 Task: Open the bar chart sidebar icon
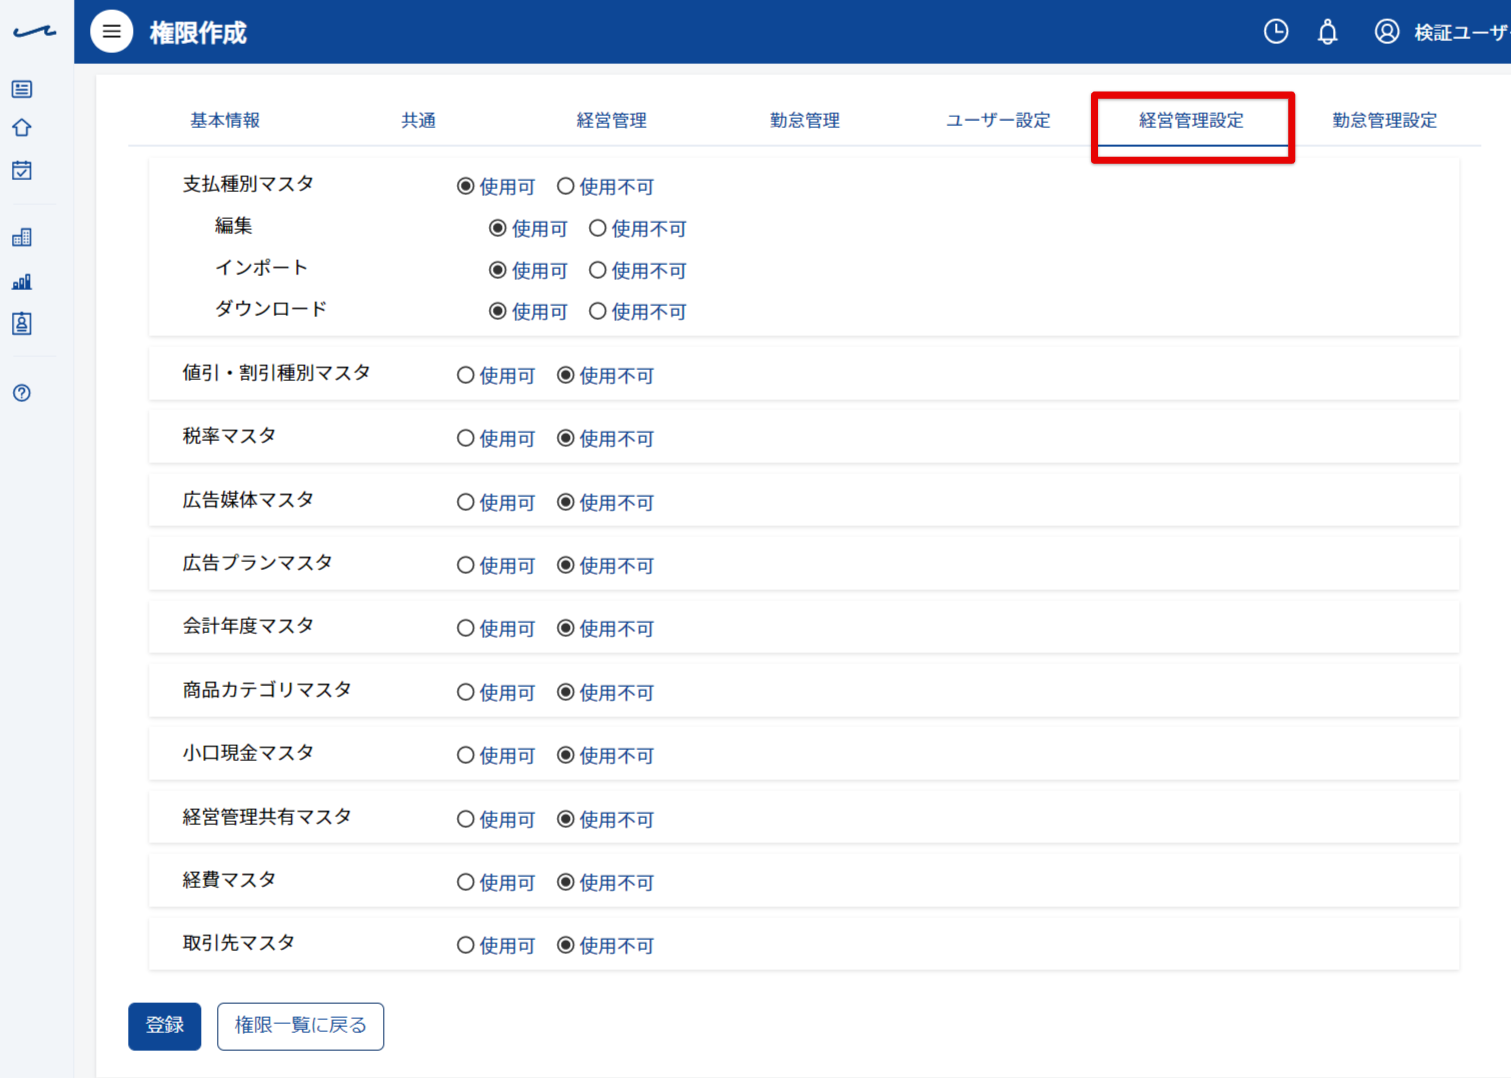pyautogui.click(x=22, y=282)
